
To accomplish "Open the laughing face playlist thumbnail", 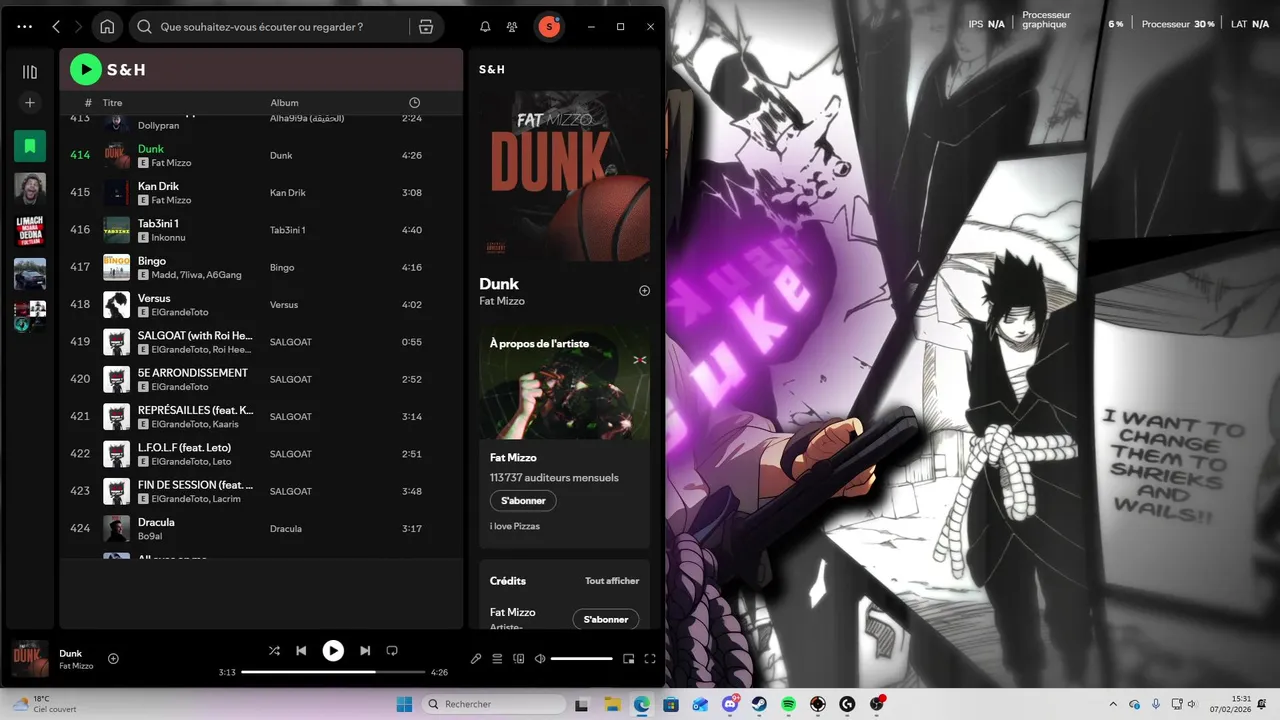I will [30, 189].
